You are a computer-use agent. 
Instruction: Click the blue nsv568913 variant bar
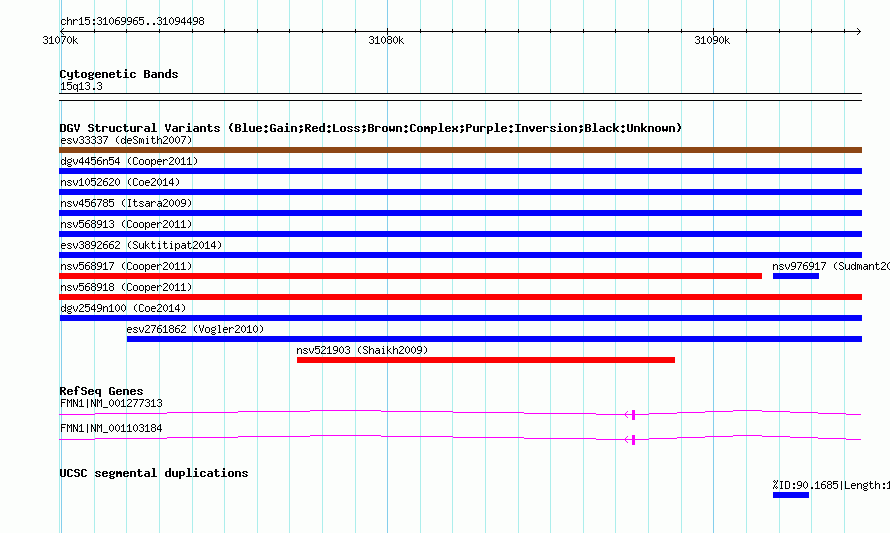(x=460, y=234)
